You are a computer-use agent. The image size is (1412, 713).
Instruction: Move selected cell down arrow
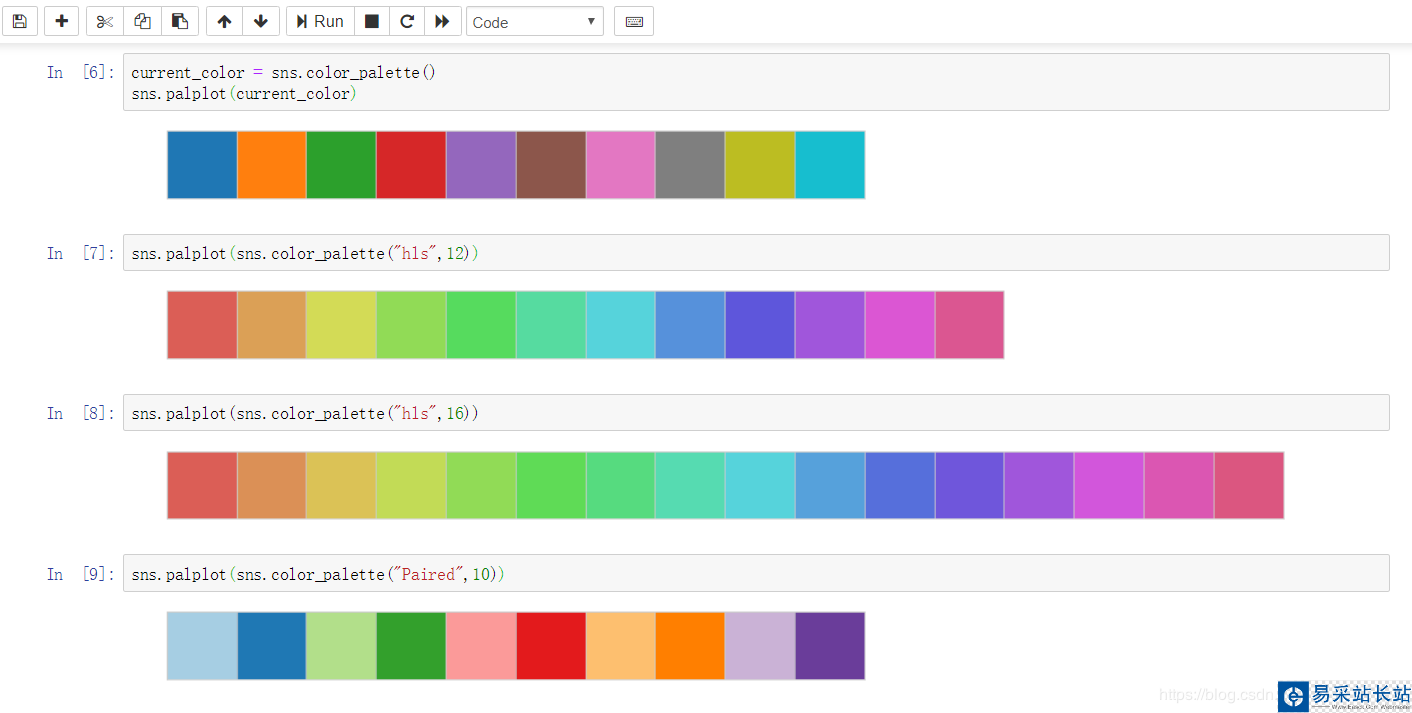coord(260,21)
